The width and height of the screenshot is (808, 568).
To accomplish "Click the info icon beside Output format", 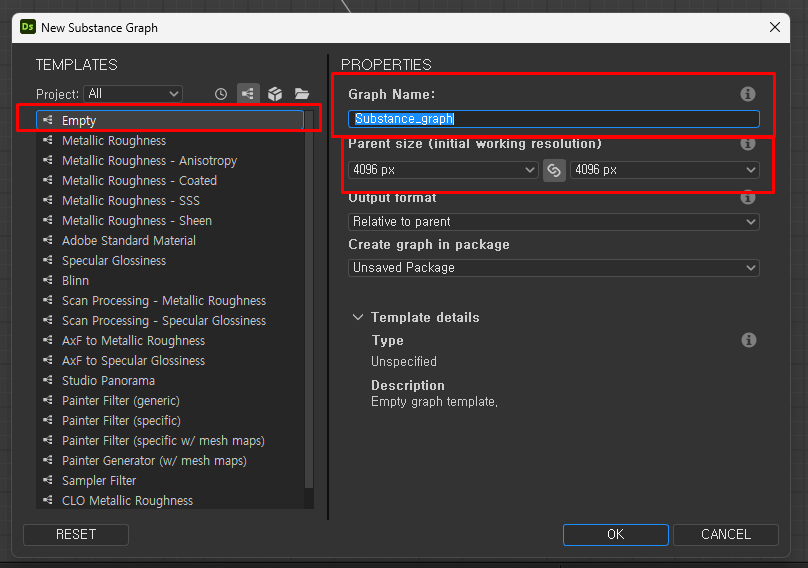I will 748,197.
